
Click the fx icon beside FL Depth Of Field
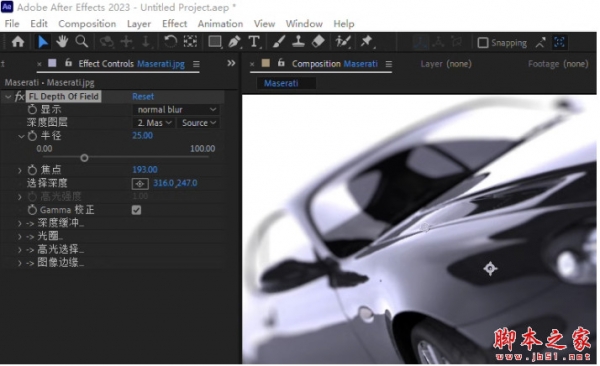pyautogui.click(x=19, y=96)
